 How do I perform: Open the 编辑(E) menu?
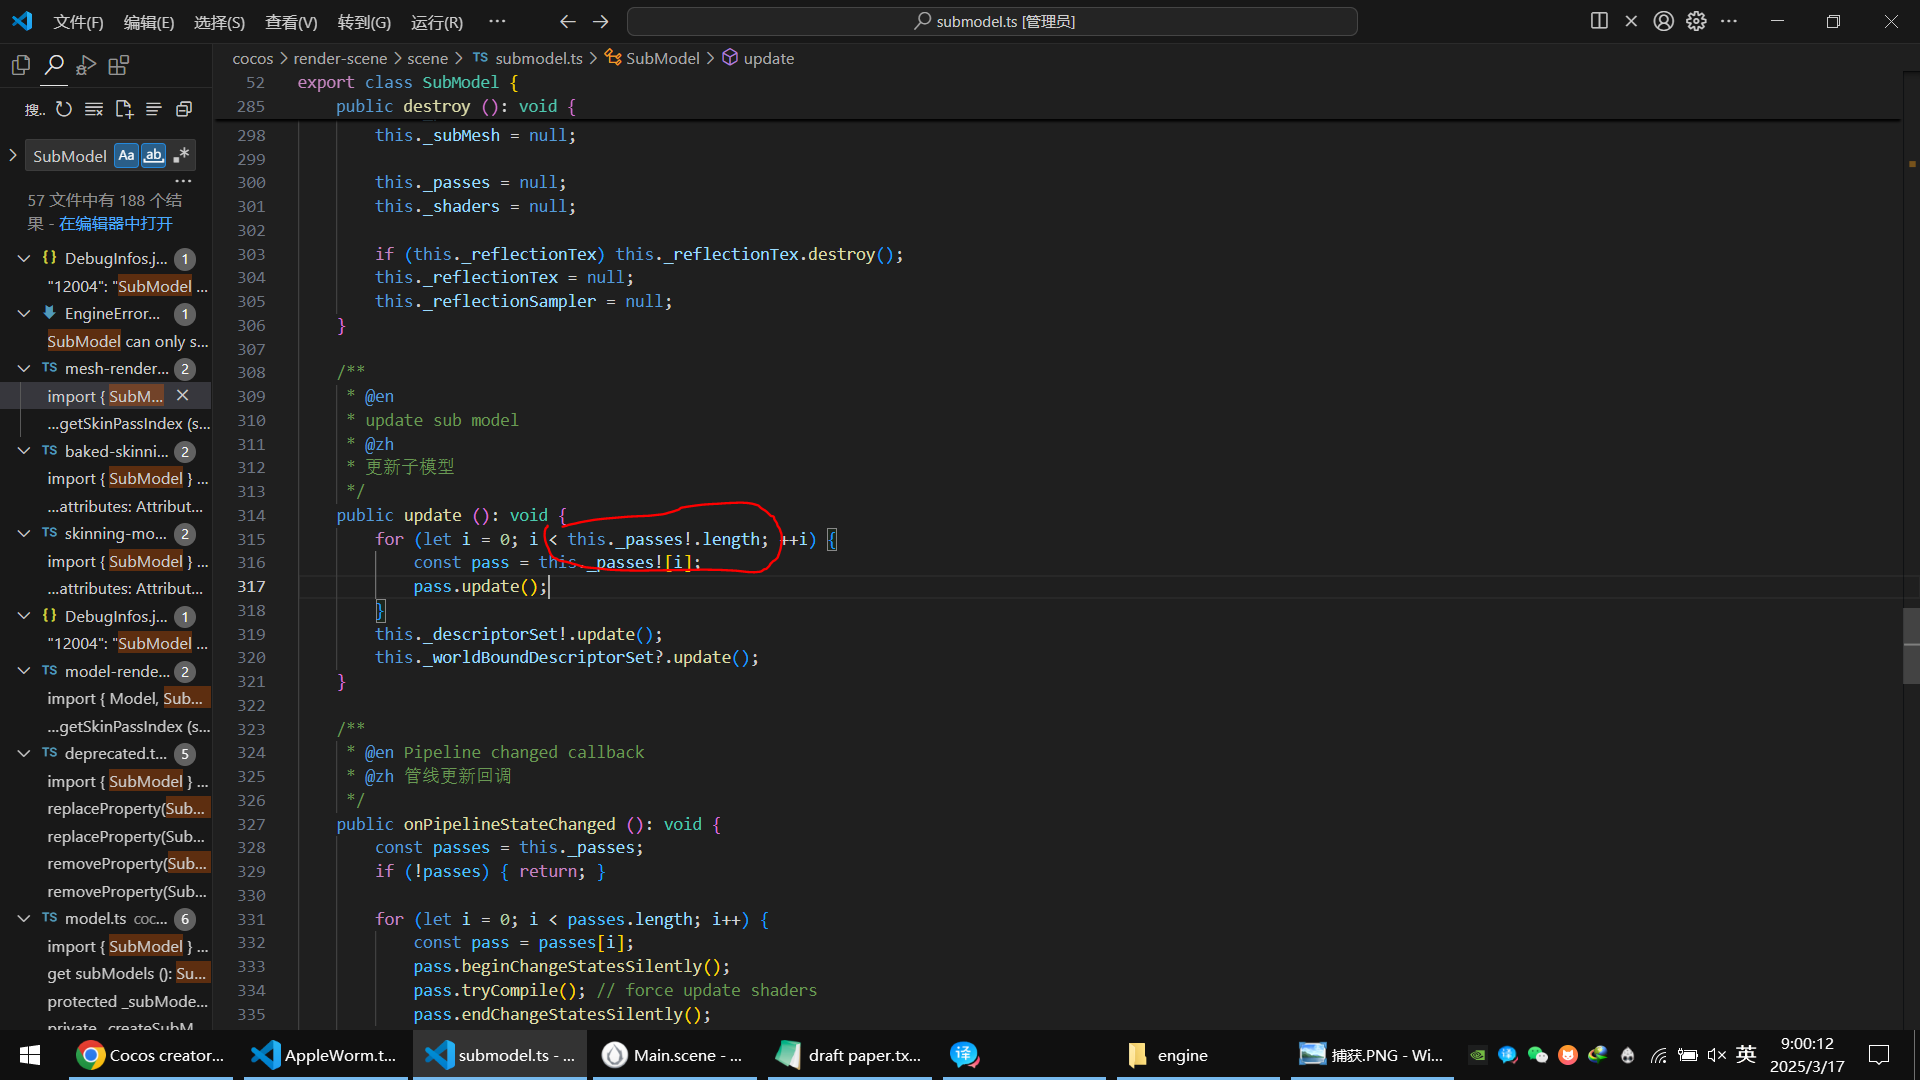(x=148, y=22)
